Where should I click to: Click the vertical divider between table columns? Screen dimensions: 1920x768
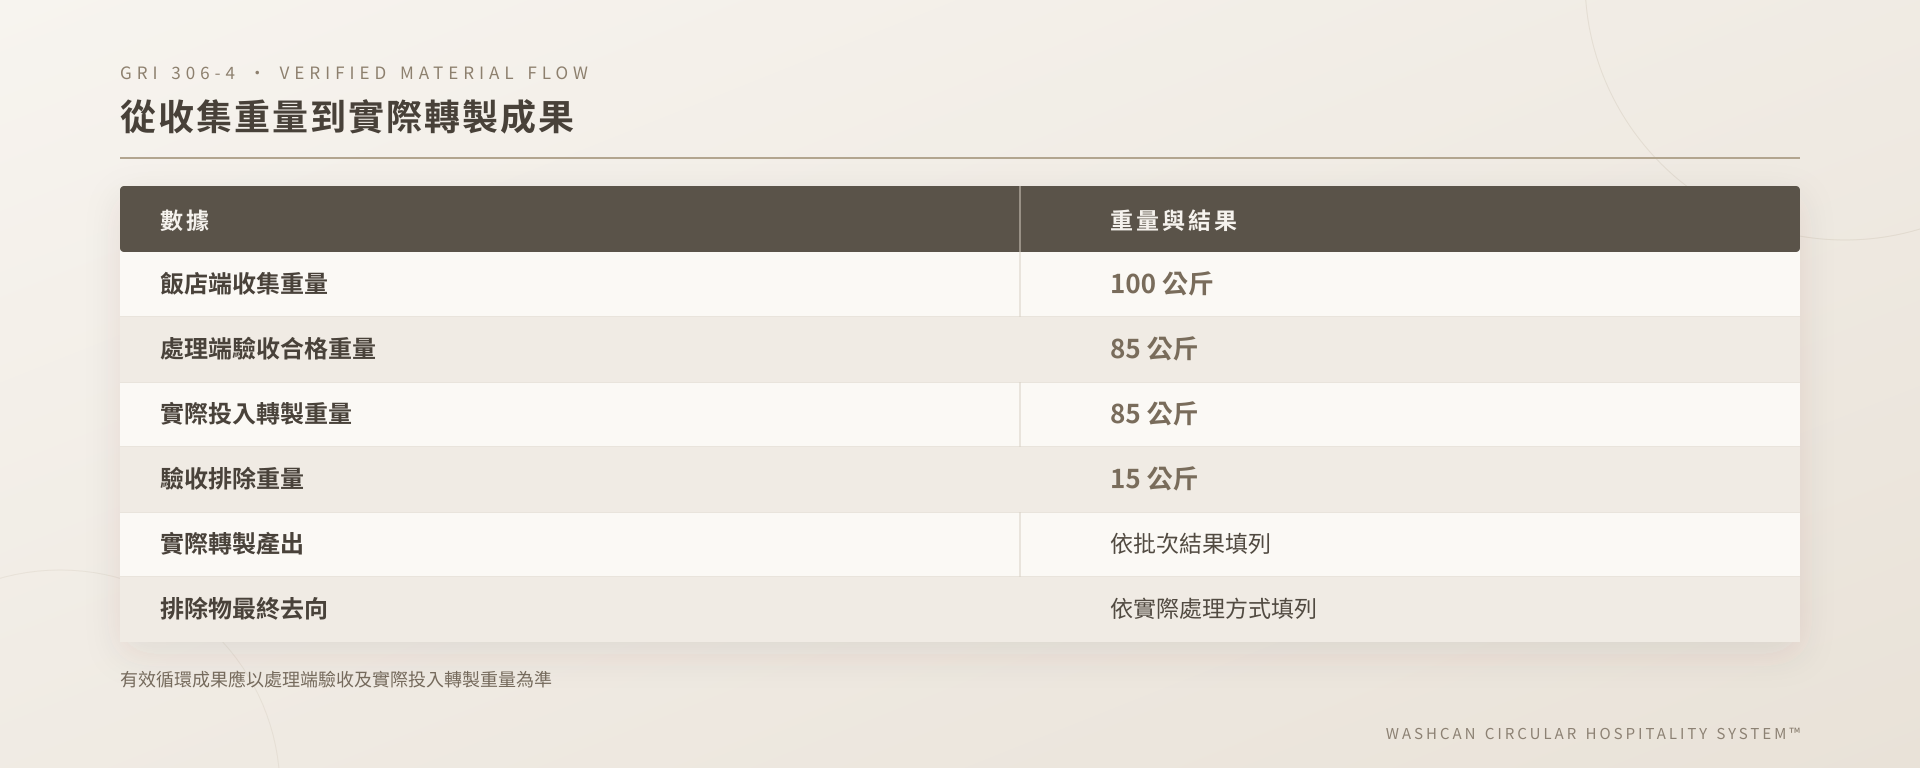click(1020, 381)
